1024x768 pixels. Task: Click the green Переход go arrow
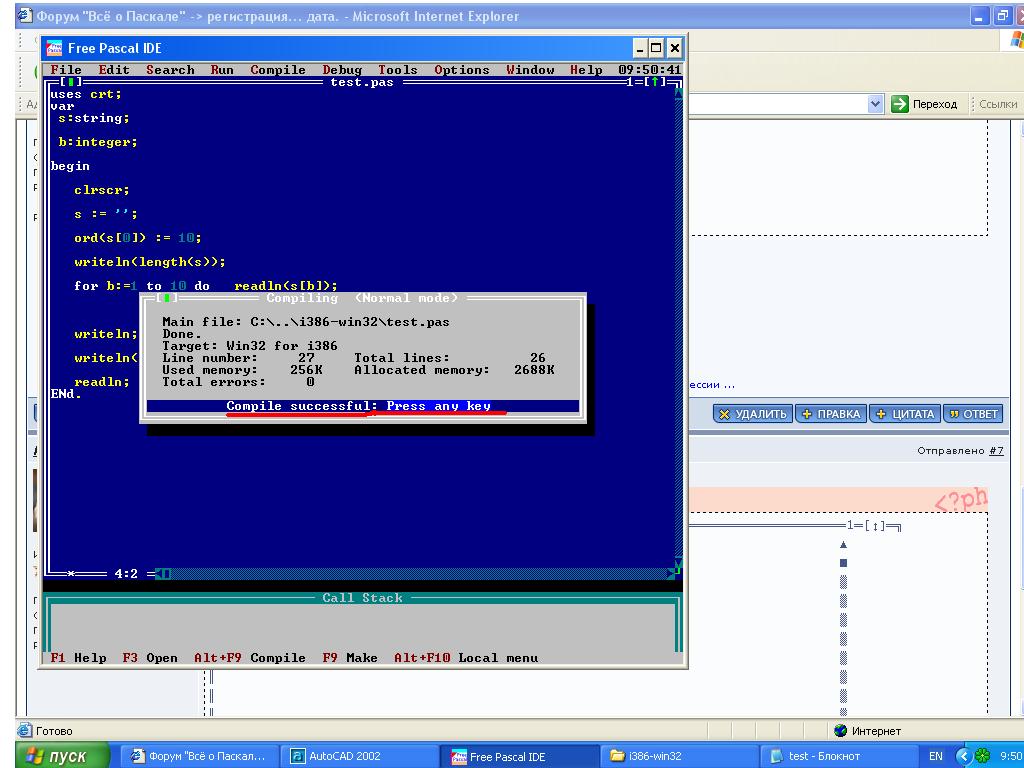tap(900, 104)
